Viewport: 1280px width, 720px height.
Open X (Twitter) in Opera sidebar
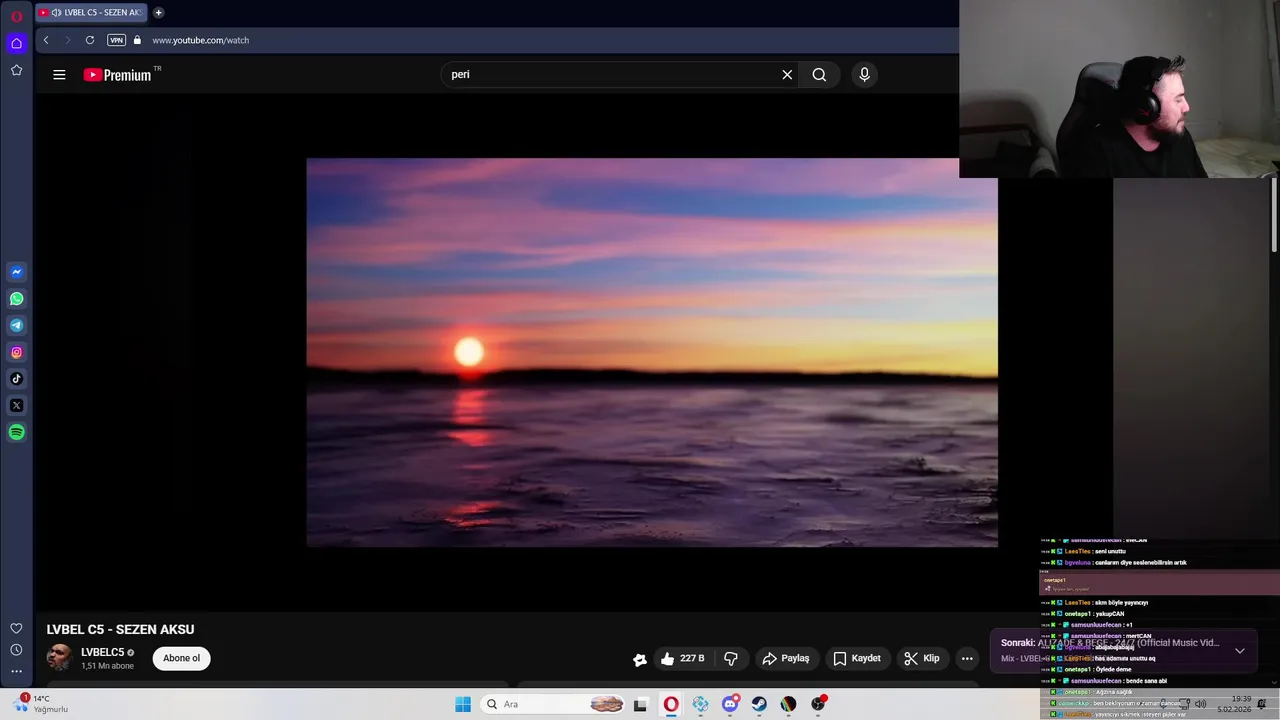point(16,405)
